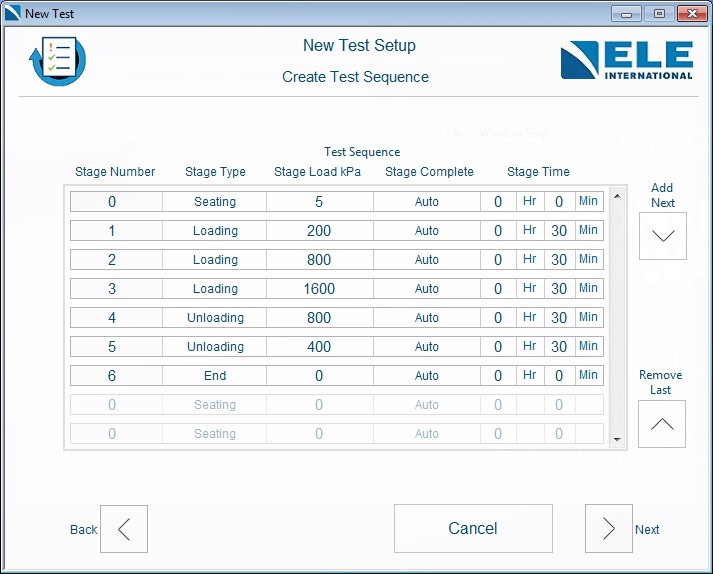This screenshot has height=574, width=713.
Task: Click the Remove Last up-chevron button
Action: (662, 424)
